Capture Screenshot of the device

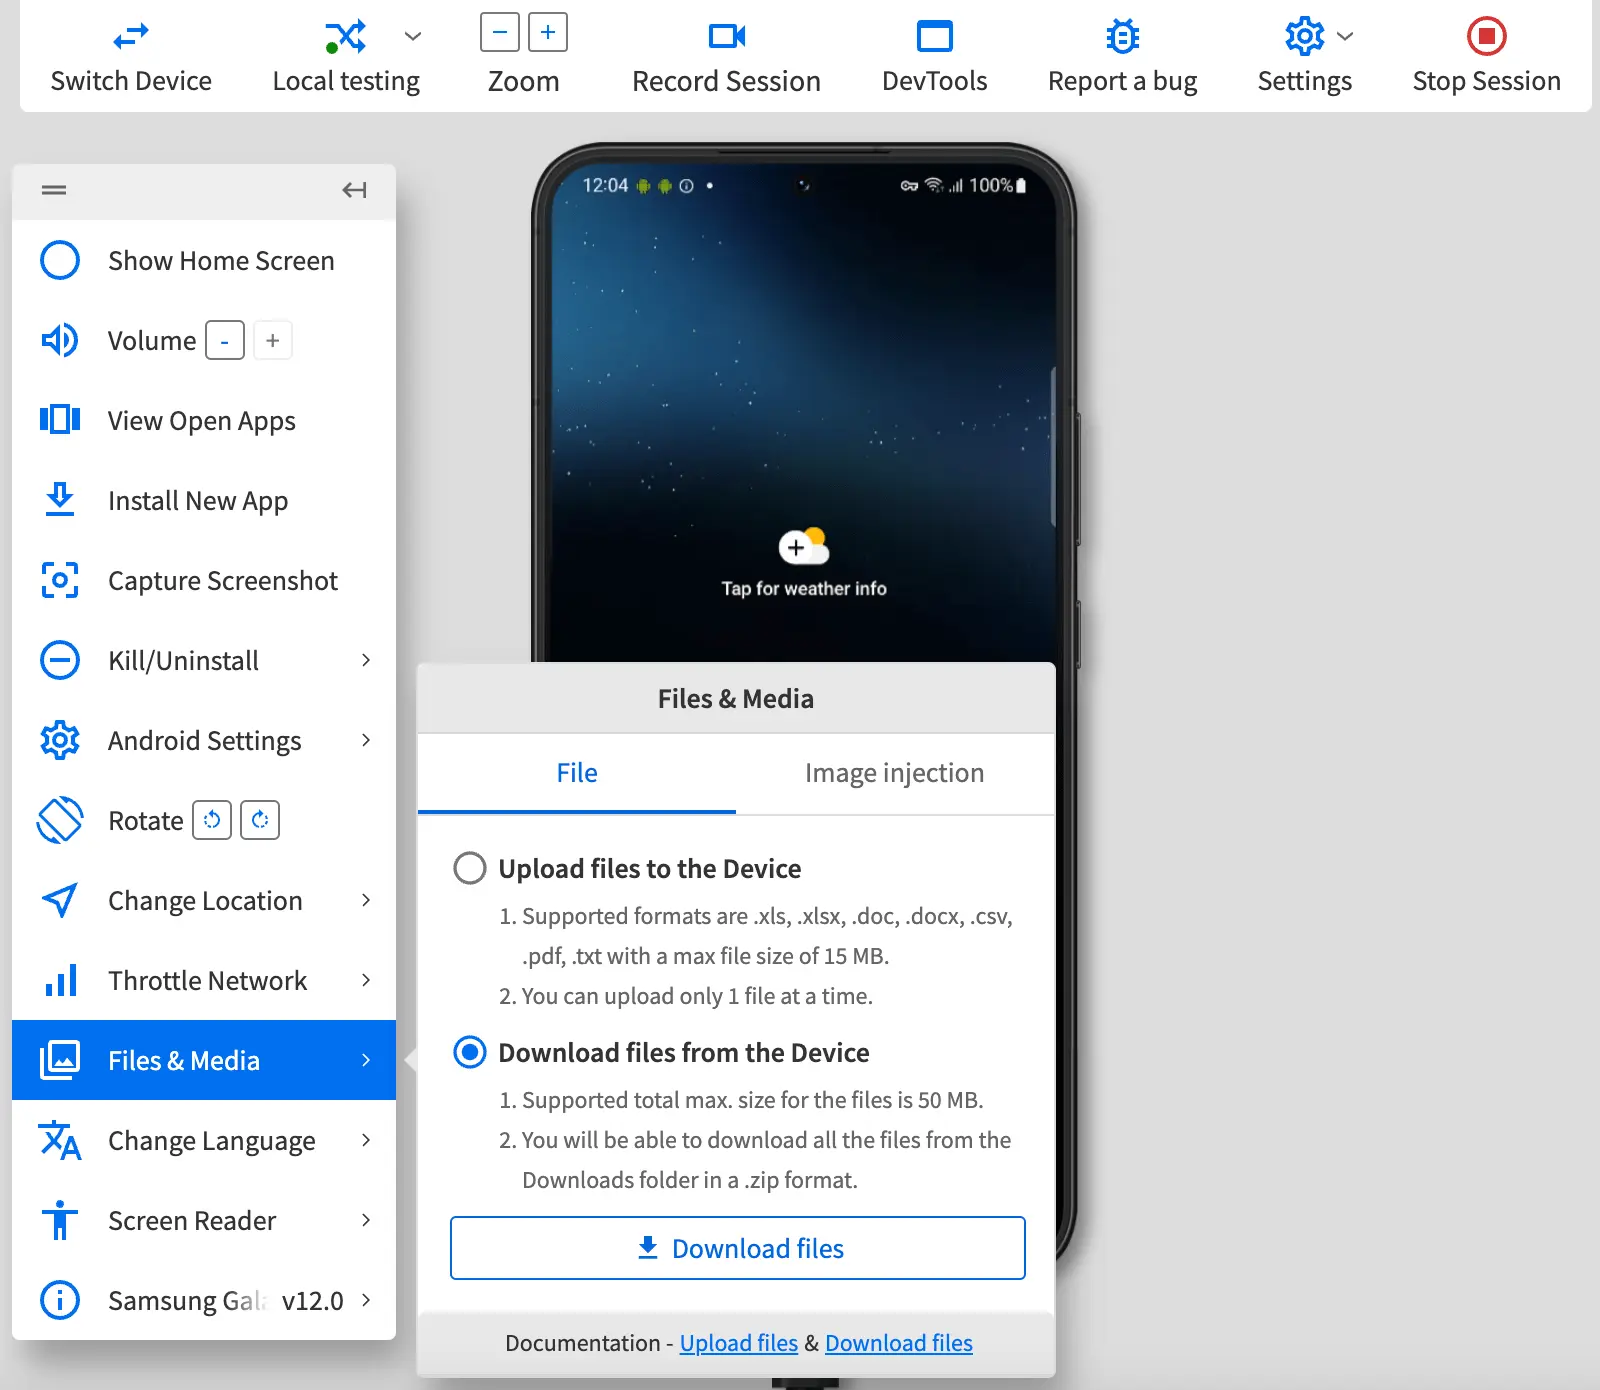click(222, 581)
